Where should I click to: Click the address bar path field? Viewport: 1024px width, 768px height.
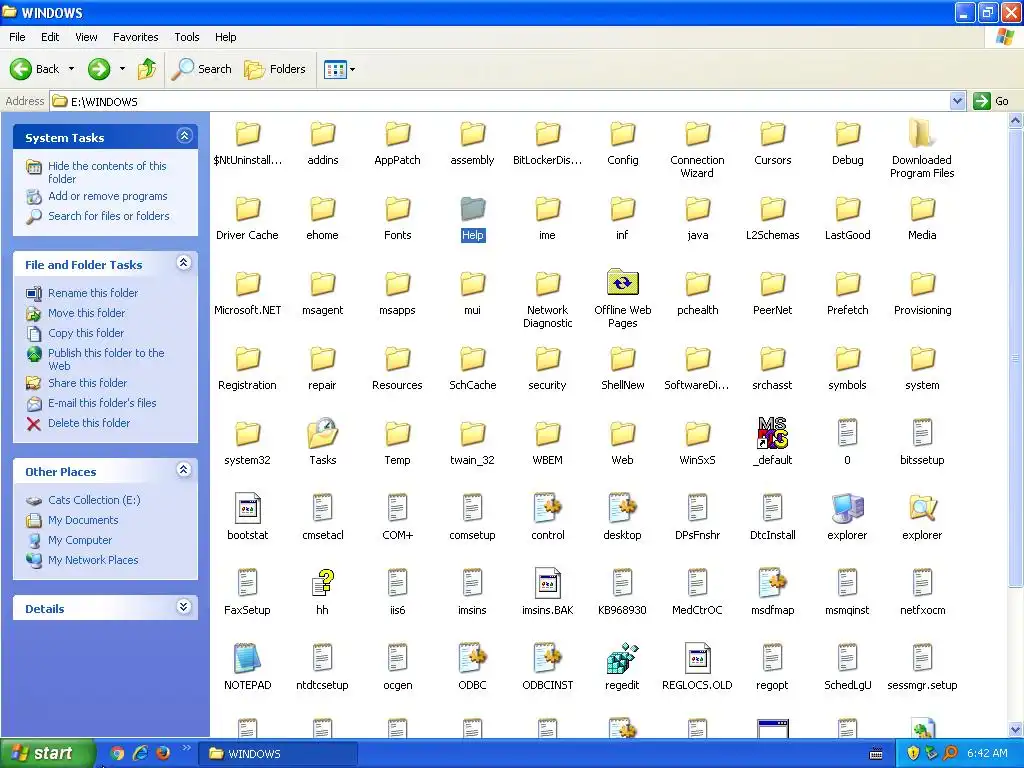(500, 101)
